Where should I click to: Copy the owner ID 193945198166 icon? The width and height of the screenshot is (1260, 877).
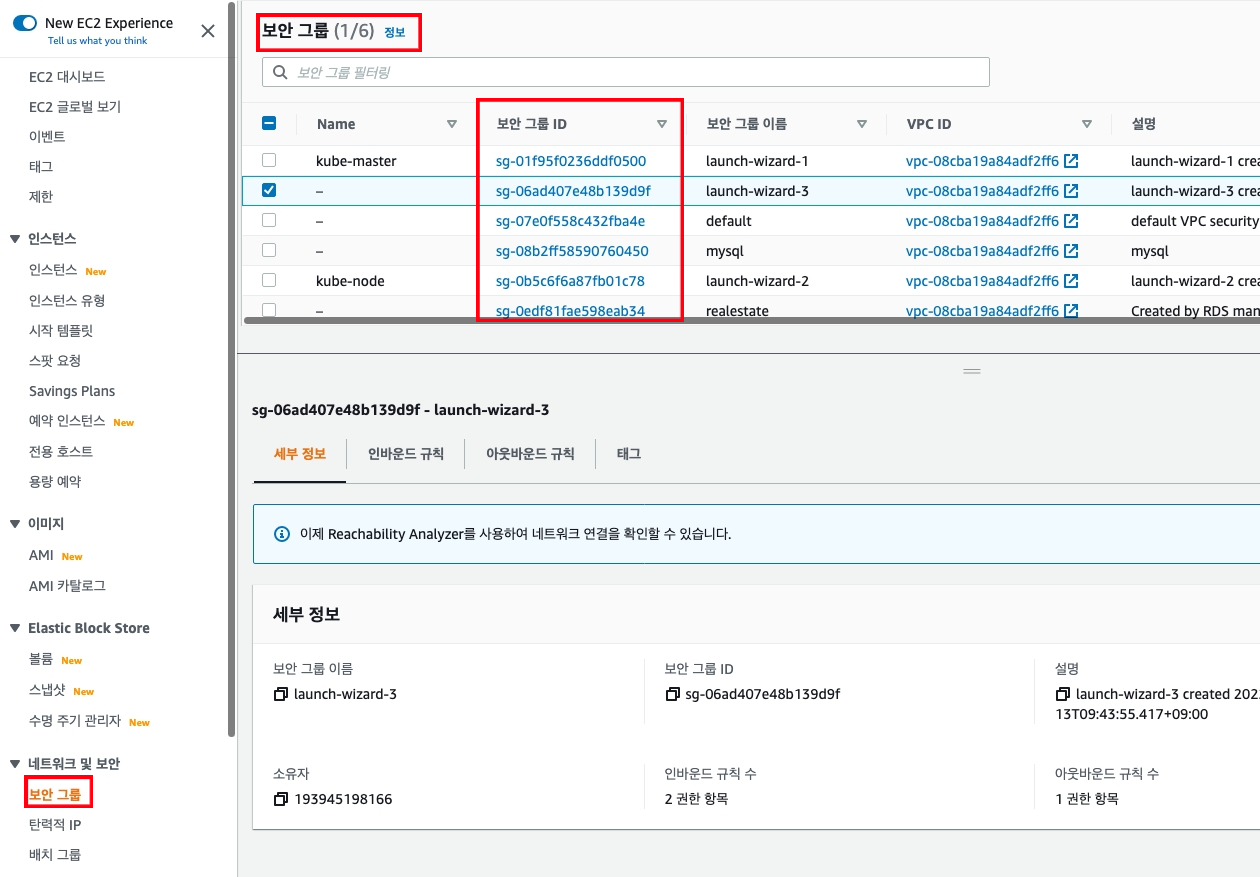click(280, 799)
